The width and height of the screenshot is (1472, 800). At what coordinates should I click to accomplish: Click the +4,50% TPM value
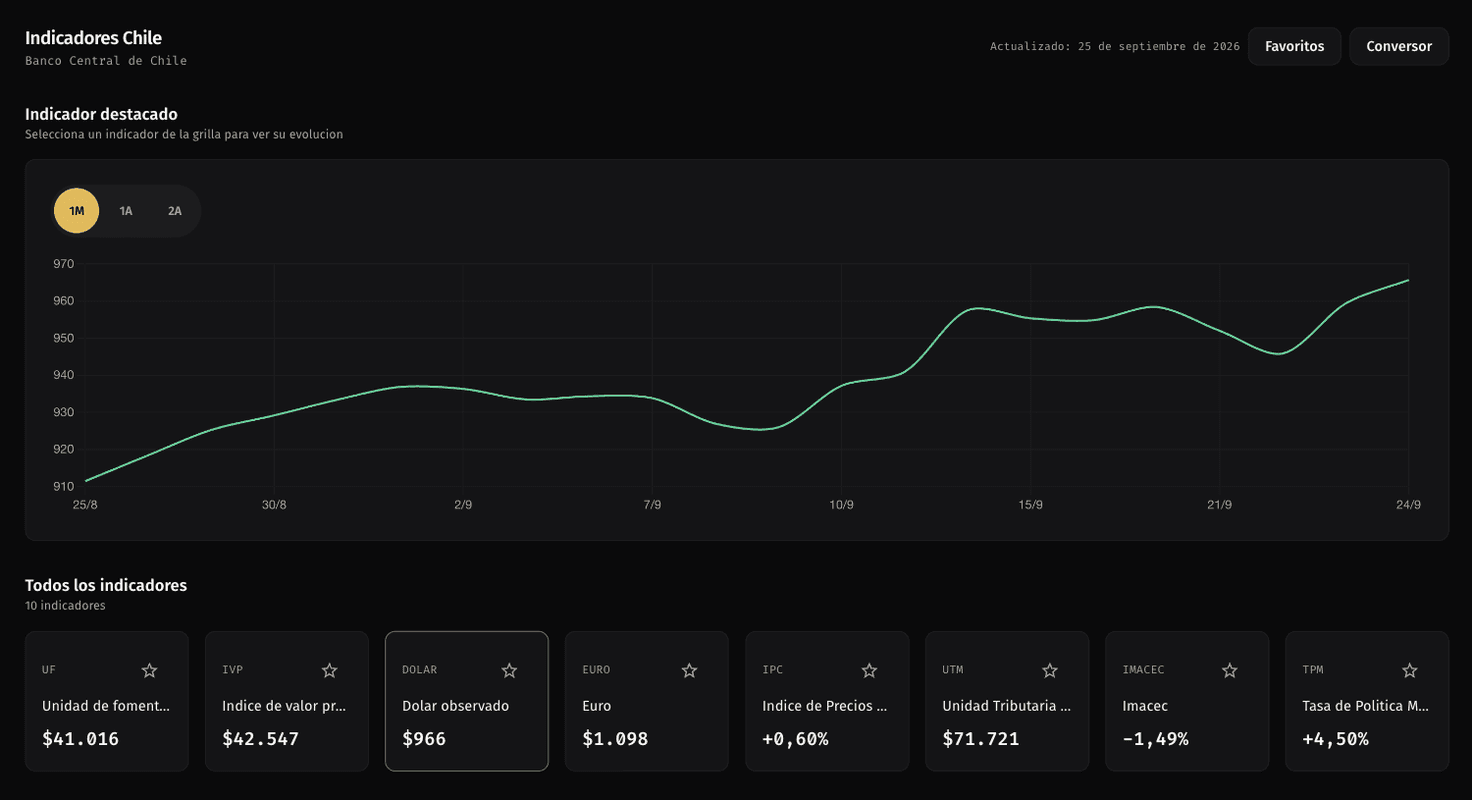1335,739
